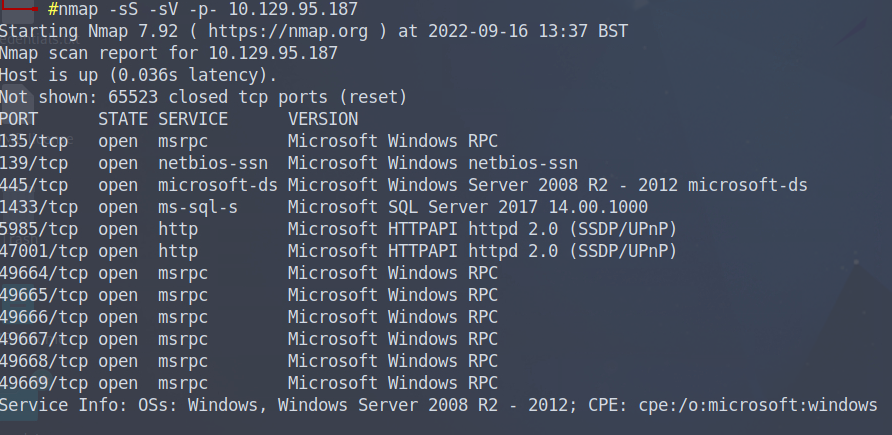Click the 135/tcp port entry
Viewport: 892px width, 435px height.
click(x=34, y=141)
